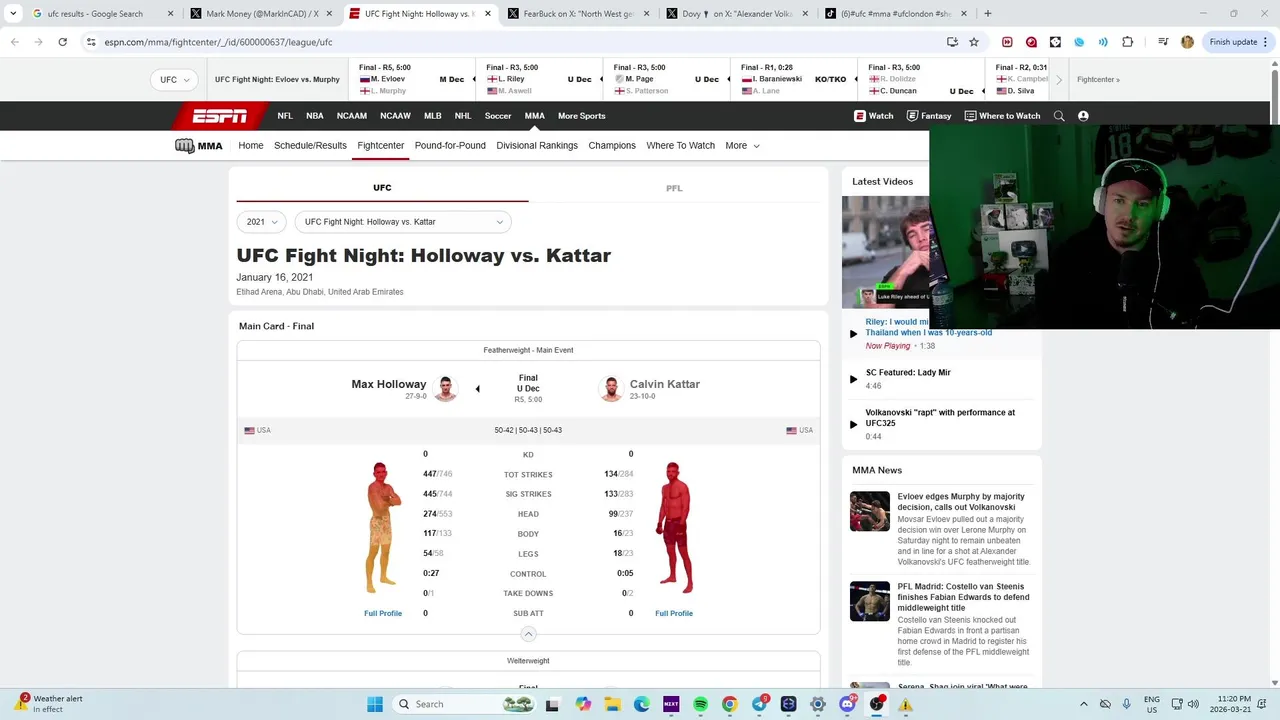Open the Chrome extensions puzzle icon
This screenshot has height=720, width=1280.
click(1128, 42)
